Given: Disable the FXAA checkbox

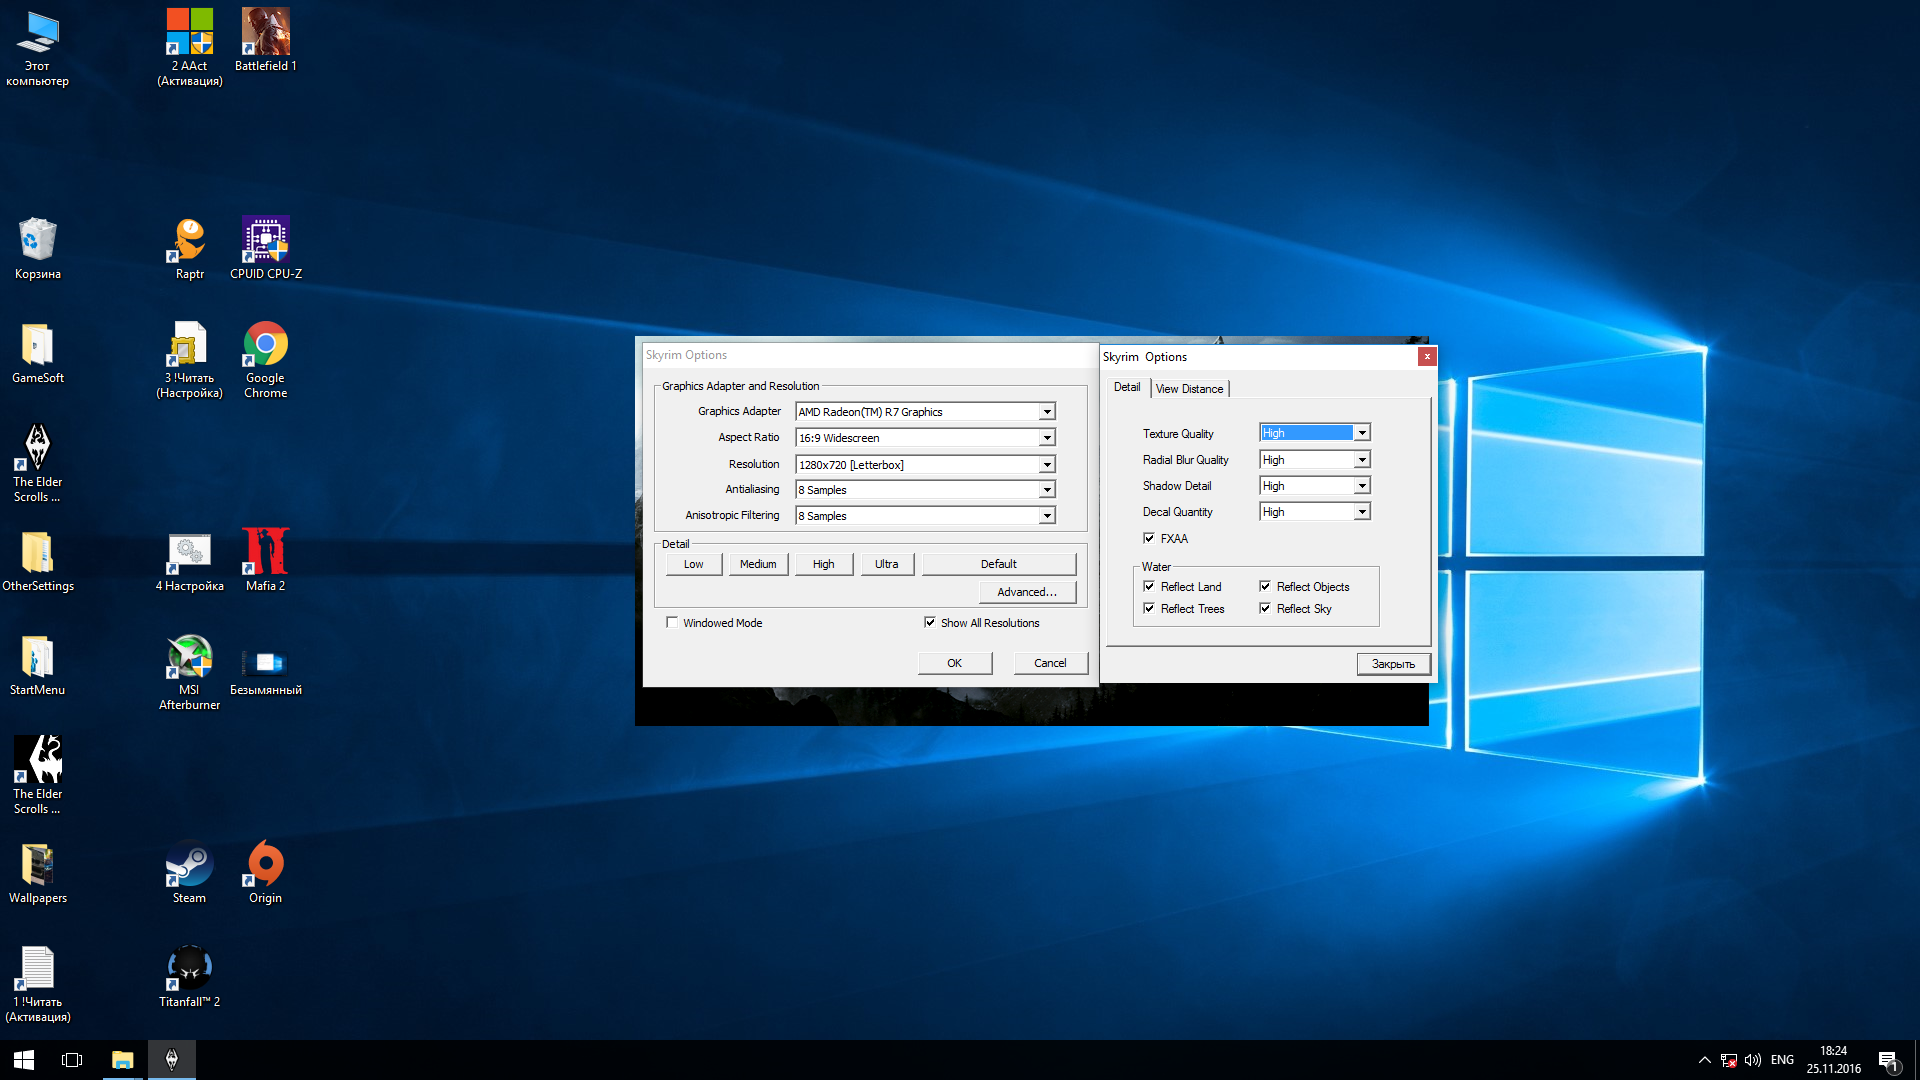Looking at the screenshot, I should (1166, 538).
